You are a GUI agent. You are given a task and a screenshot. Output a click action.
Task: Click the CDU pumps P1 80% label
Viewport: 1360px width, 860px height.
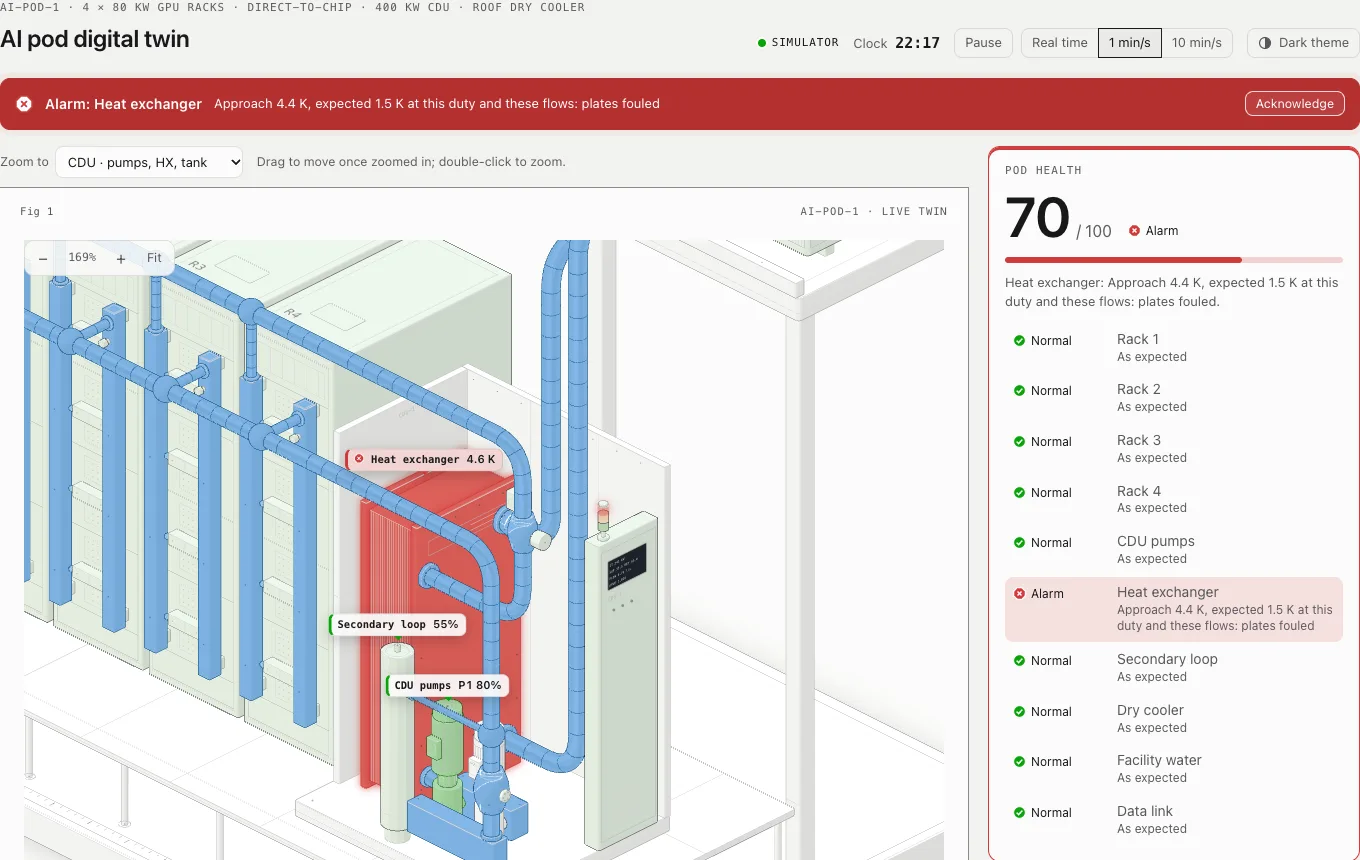[x=447, y=686]
